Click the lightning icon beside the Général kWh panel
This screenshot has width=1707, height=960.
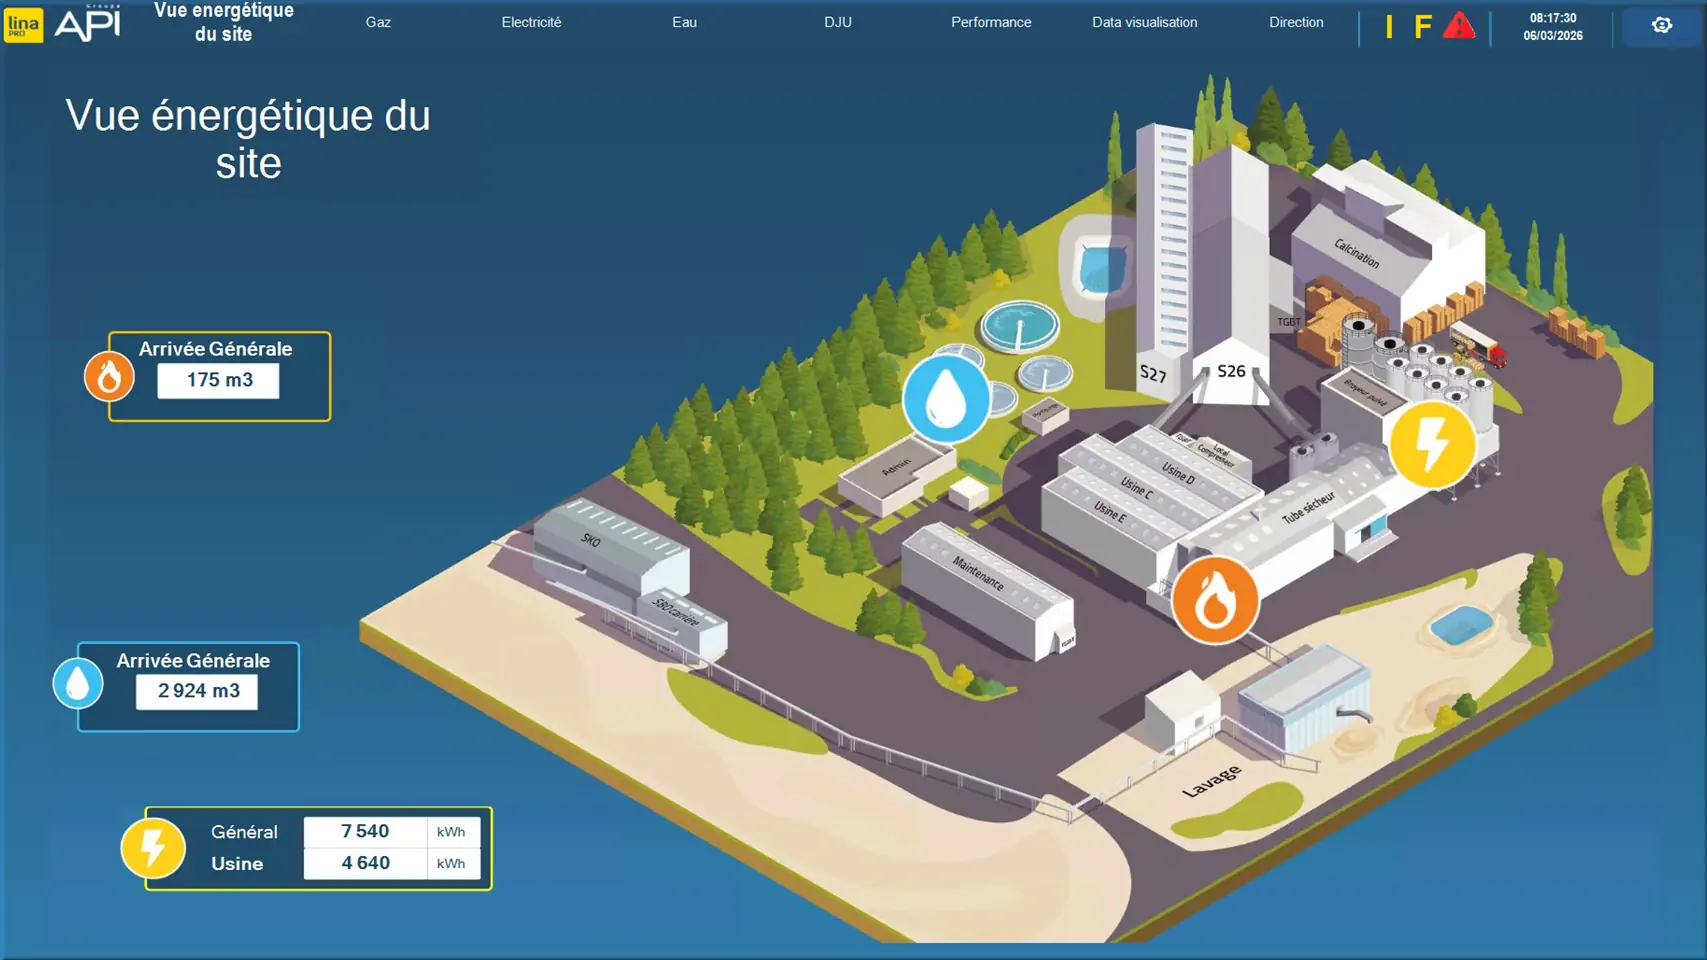(x=153, y=848)
